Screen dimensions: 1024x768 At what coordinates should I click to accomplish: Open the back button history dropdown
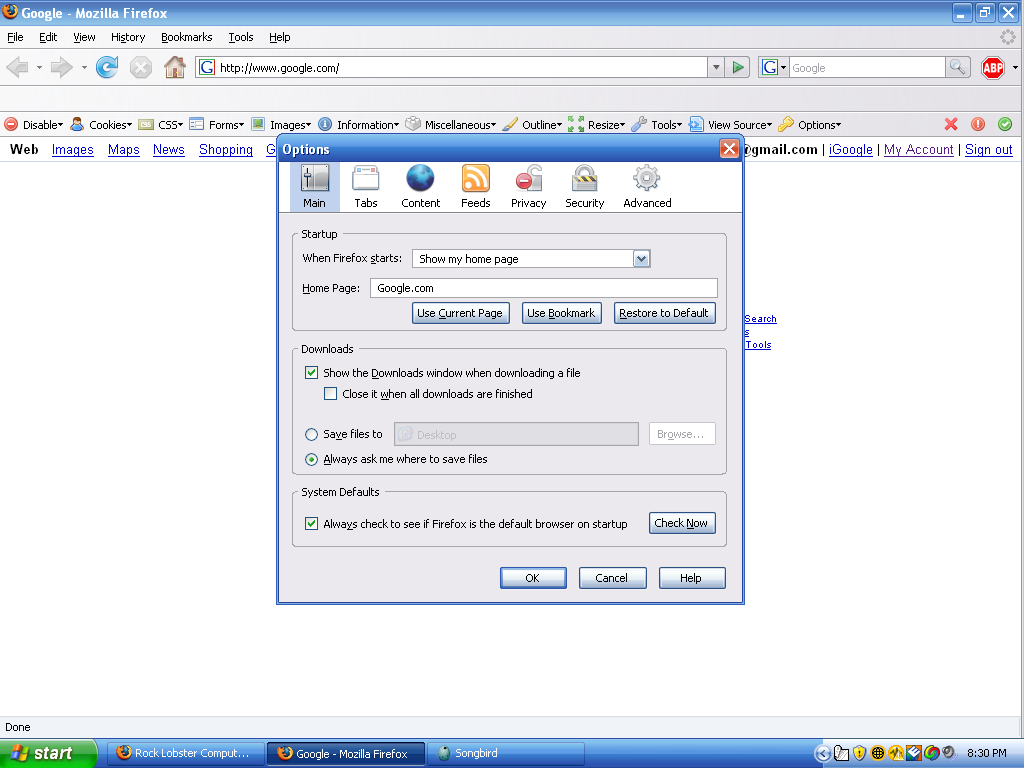point(39,67)
